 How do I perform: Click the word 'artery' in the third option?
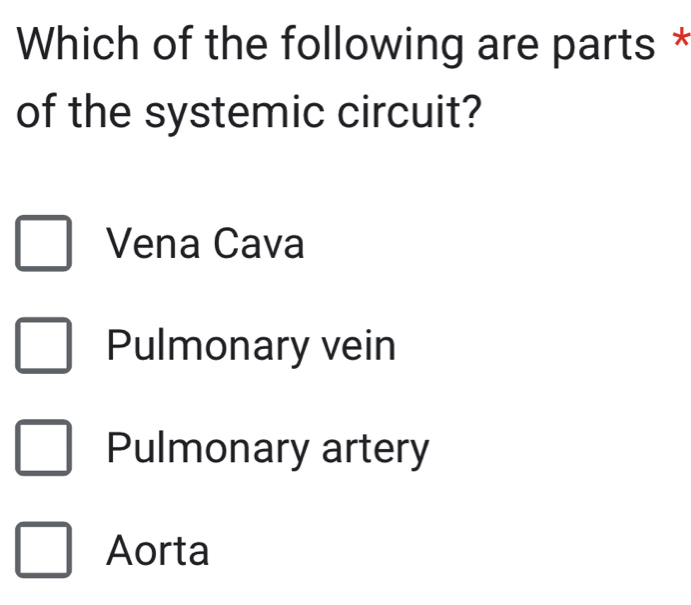click(x=375, y=450)
